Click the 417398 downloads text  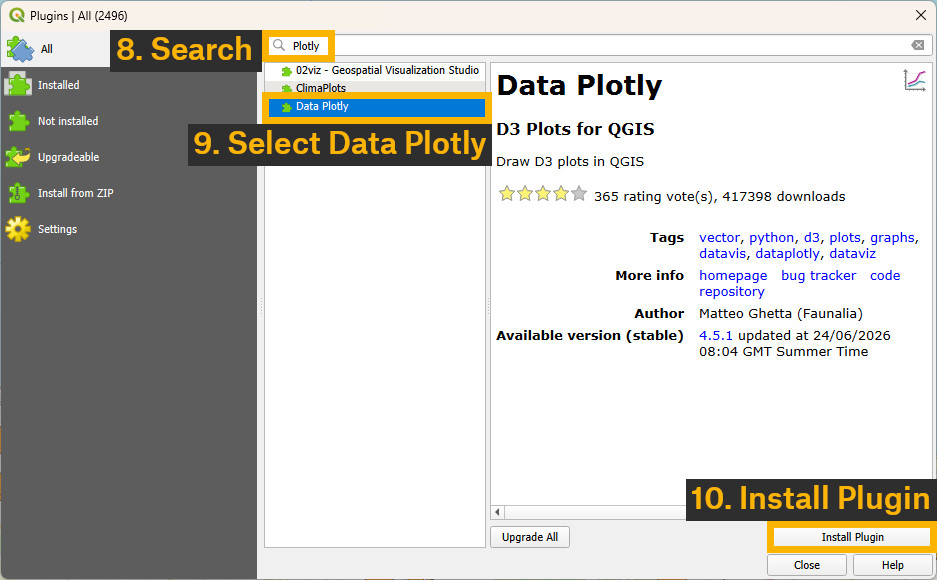click(783, 197)
